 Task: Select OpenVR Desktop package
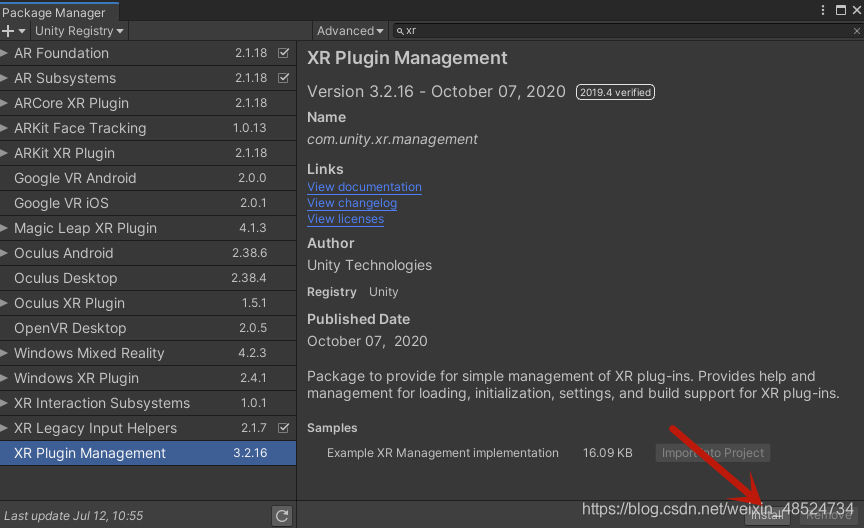tap(148, 328)
